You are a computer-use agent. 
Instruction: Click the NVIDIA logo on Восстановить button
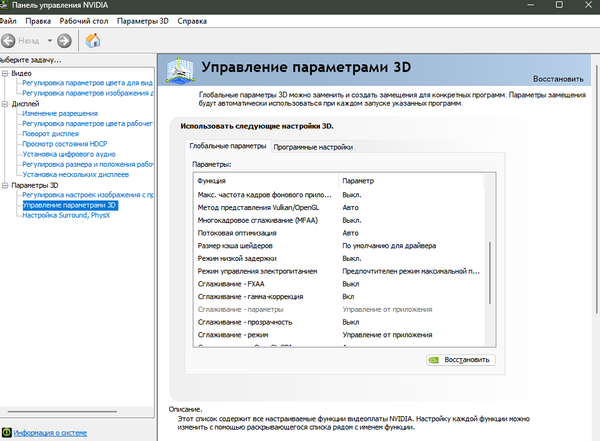tap(434, 360)
